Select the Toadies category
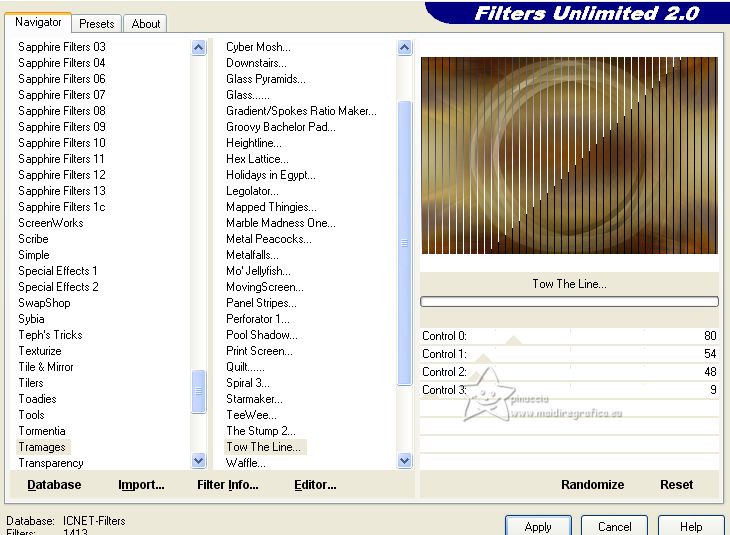Screen dimensions: 730x535 37,399
